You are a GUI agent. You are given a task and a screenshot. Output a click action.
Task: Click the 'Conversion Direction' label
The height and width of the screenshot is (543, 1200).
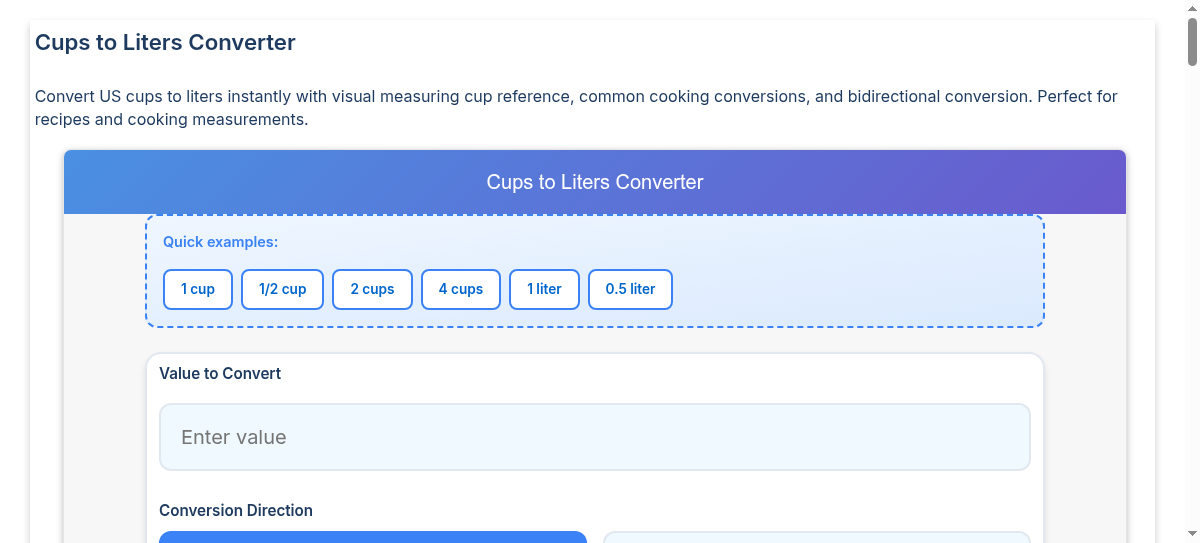pos(236,510)
